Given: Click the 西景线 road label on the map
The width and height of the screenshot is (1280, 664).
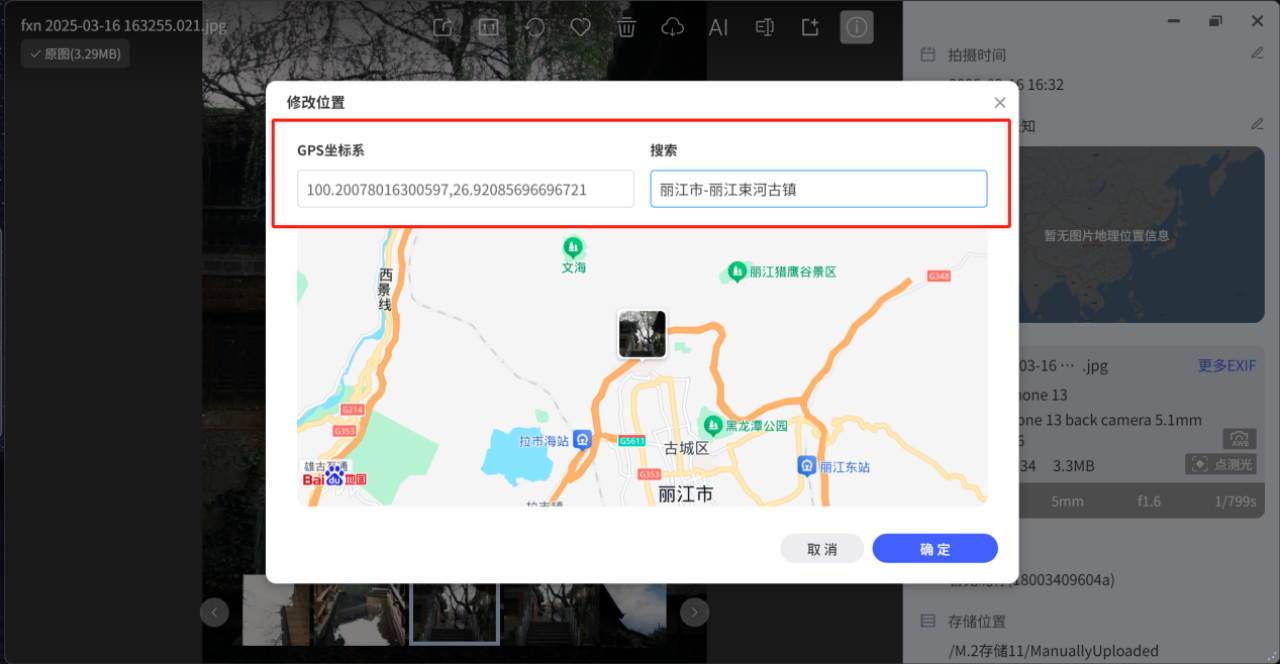Looking at the screenshot, I should click(x=385, y=289).
